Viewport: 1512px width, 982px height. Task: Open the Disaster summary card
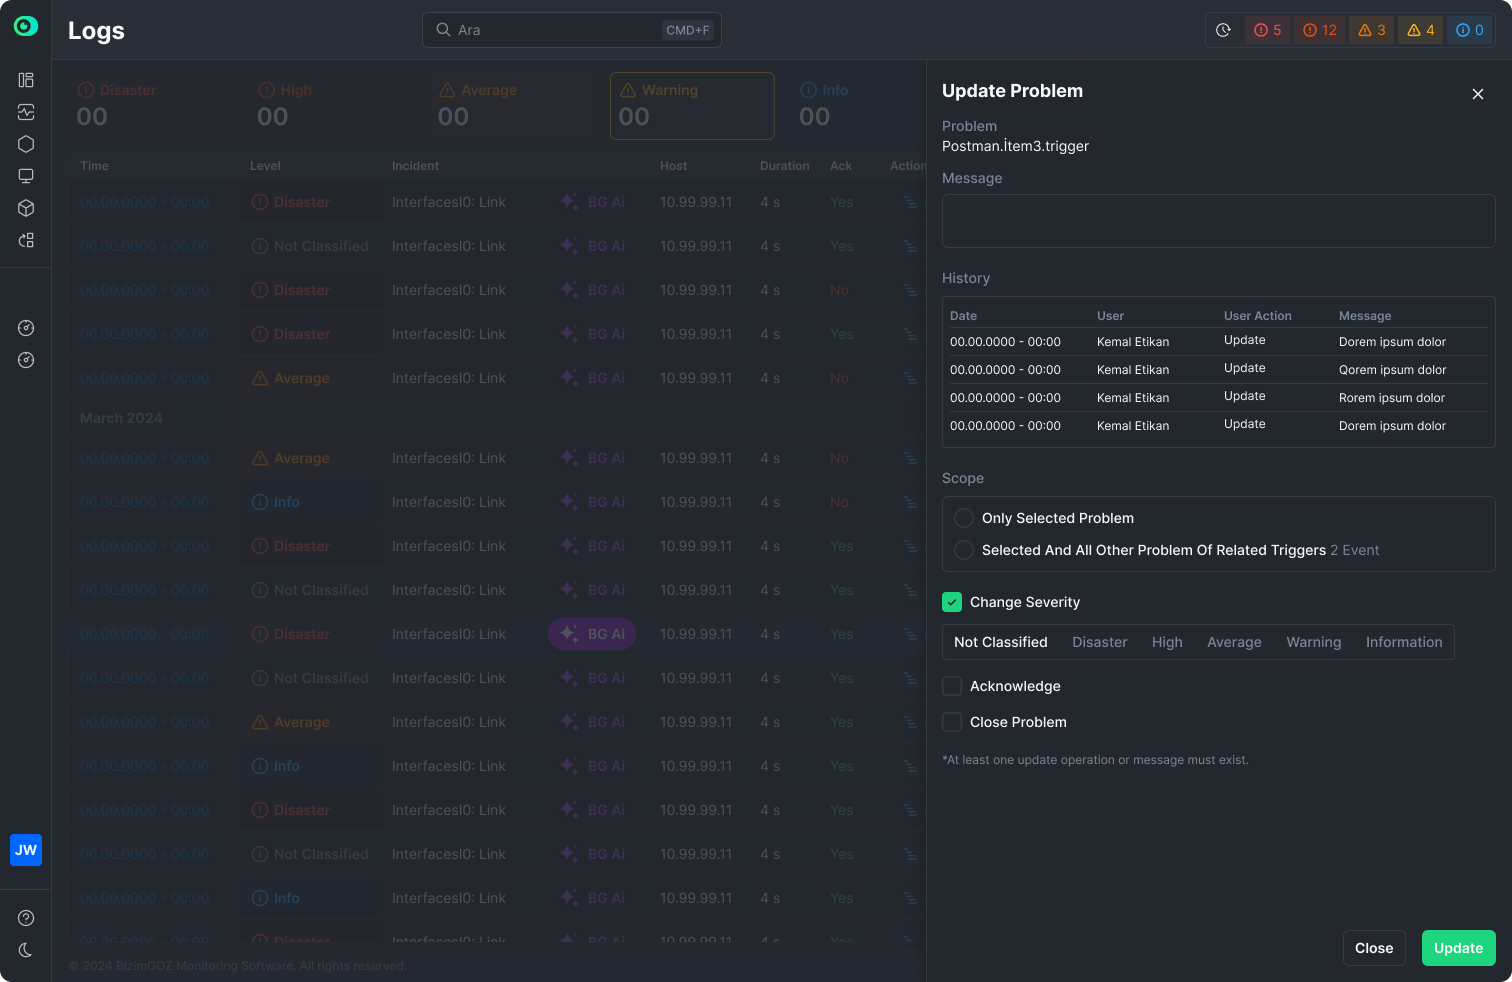150,106
